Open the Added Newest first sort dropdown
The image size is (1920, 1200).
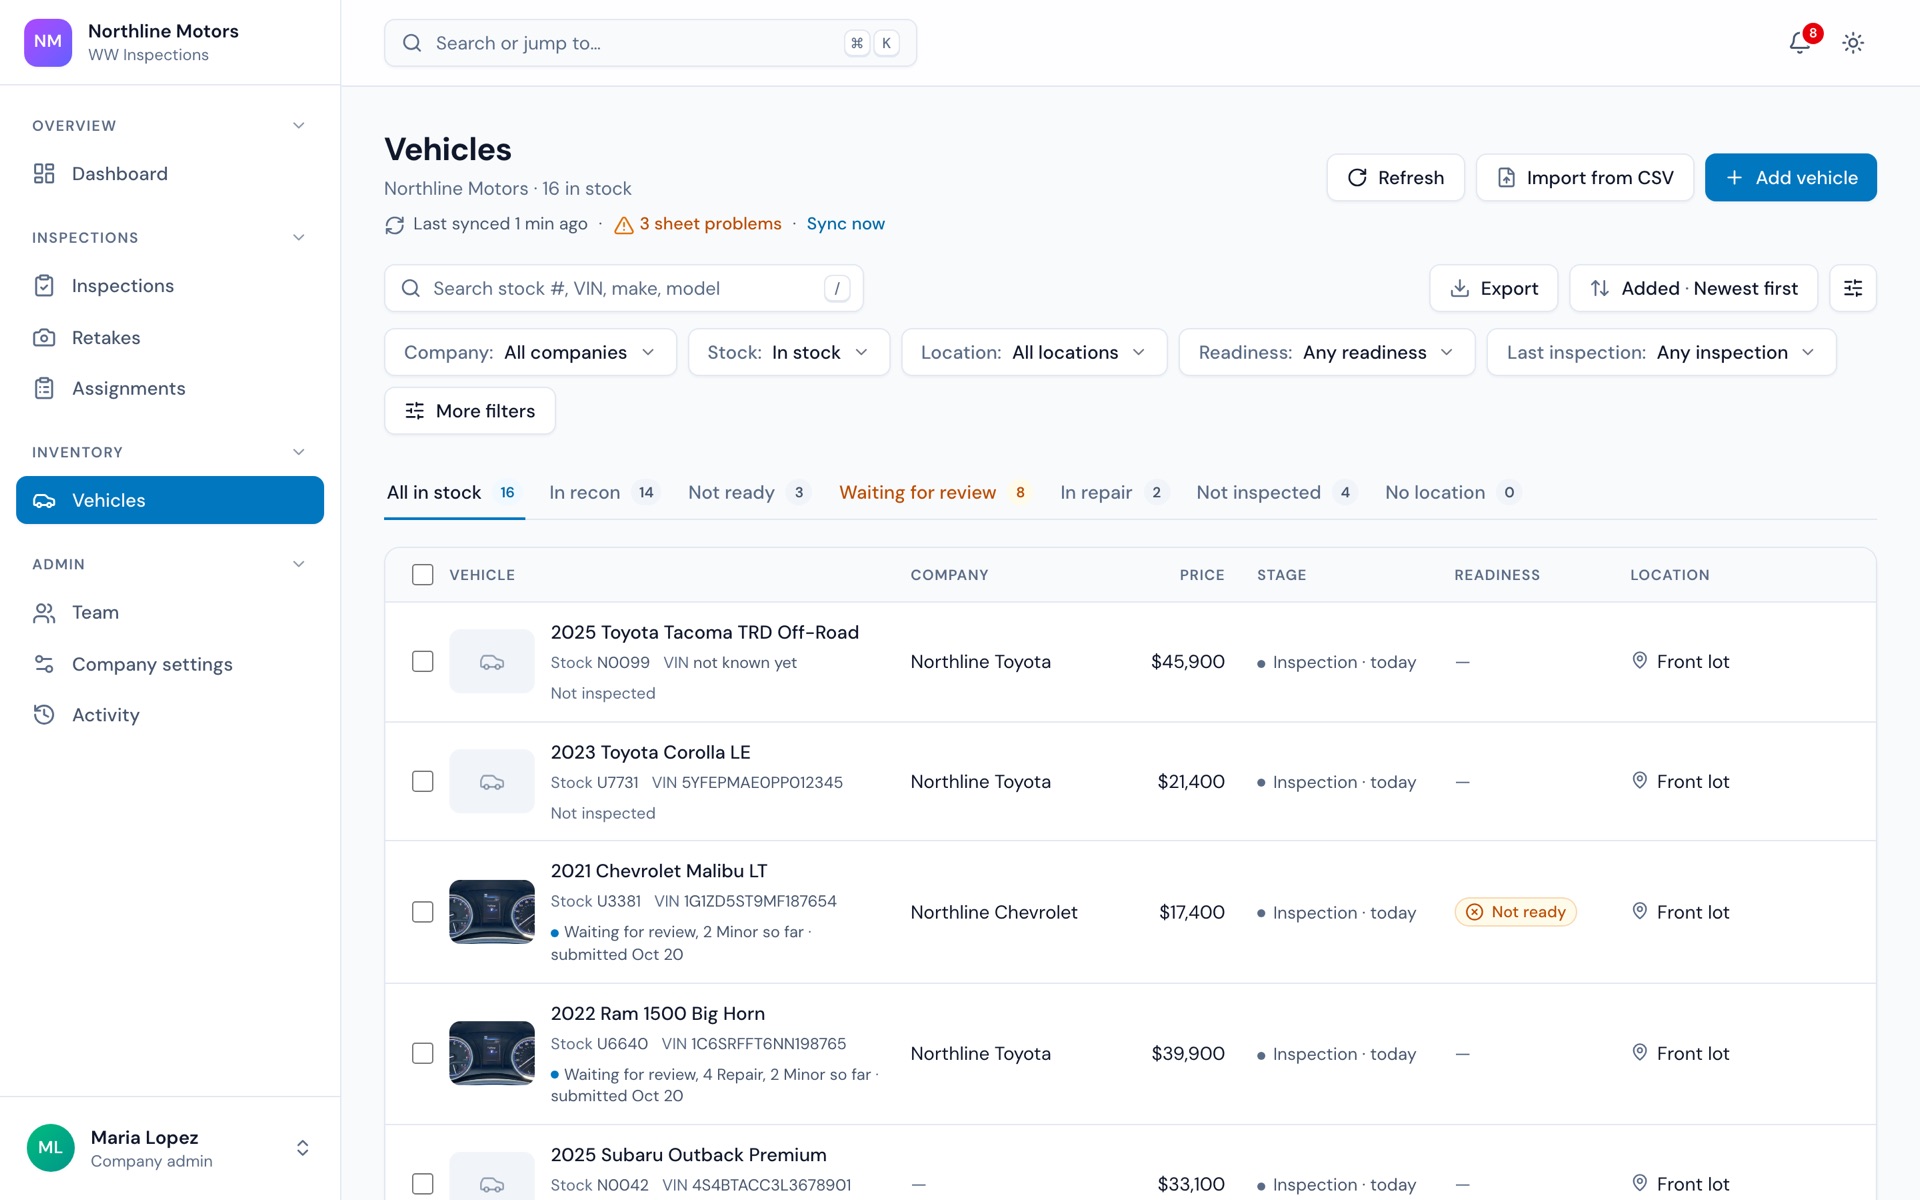tap(1694, 288)
